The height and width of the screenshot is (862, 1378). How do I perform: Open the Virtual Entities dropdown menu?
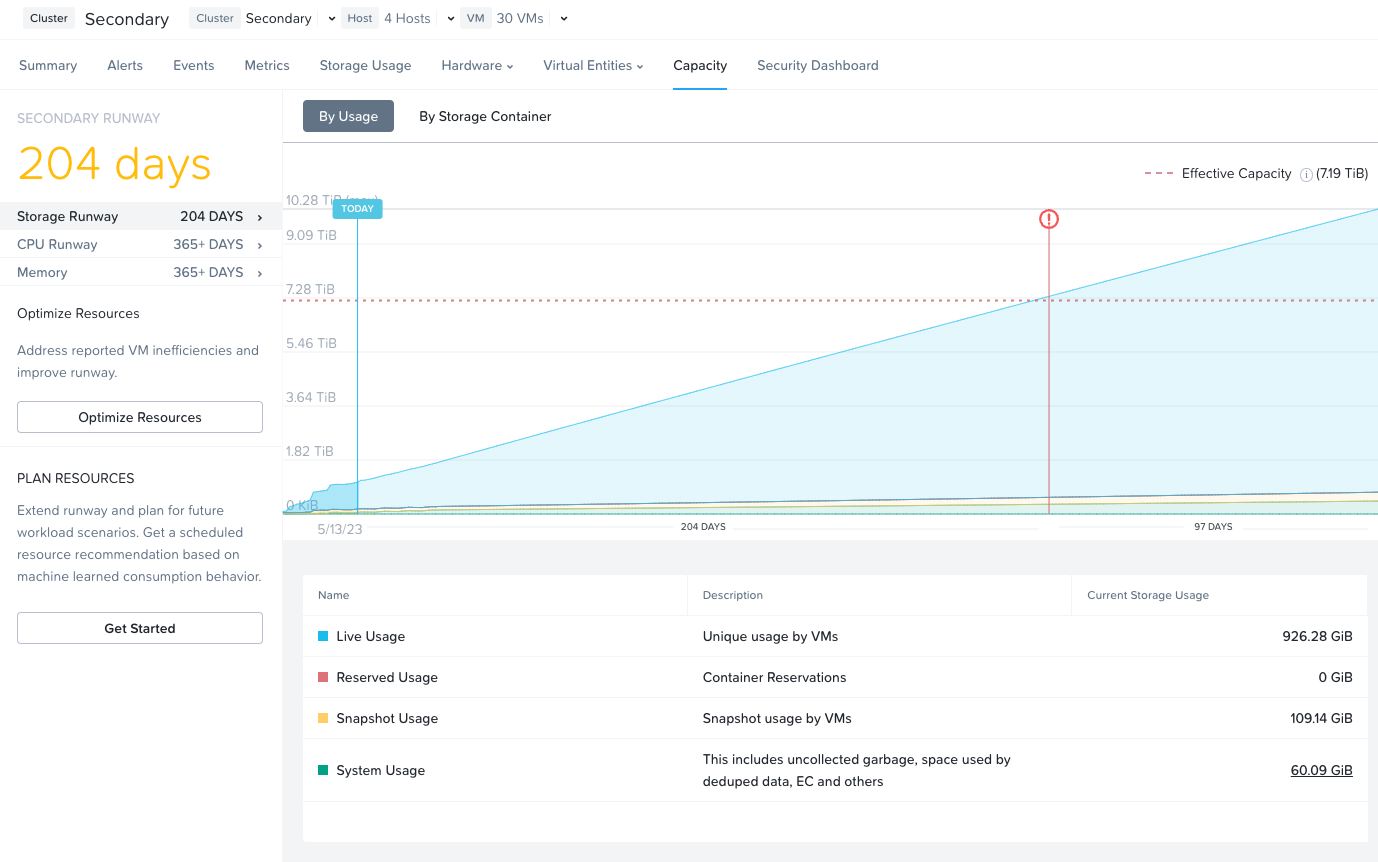click(x=593, y=65)
